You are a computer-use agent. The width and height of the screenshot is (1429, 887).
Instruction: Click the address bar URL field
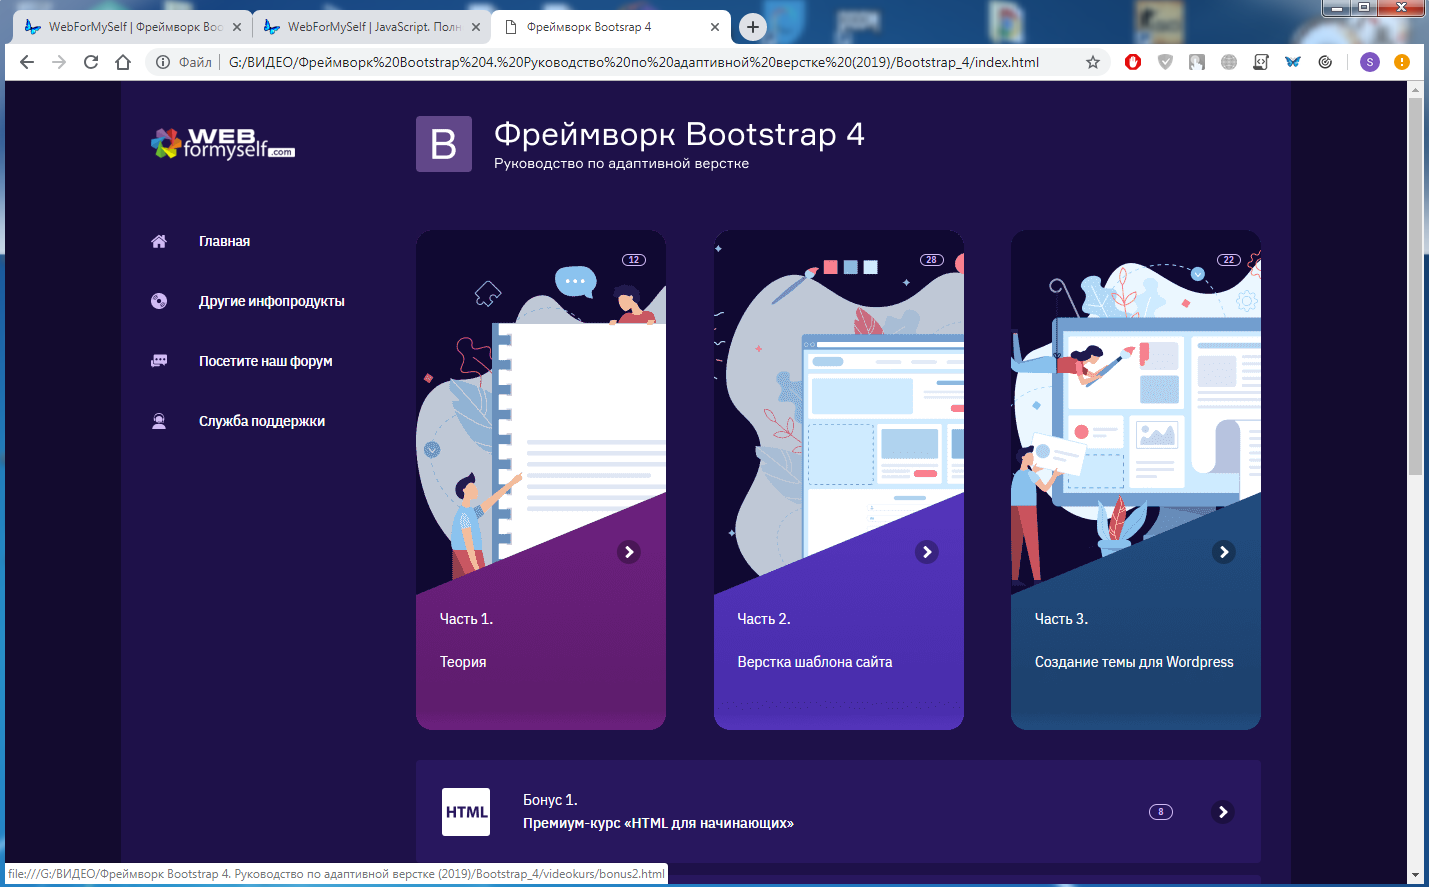click(634, 62)
